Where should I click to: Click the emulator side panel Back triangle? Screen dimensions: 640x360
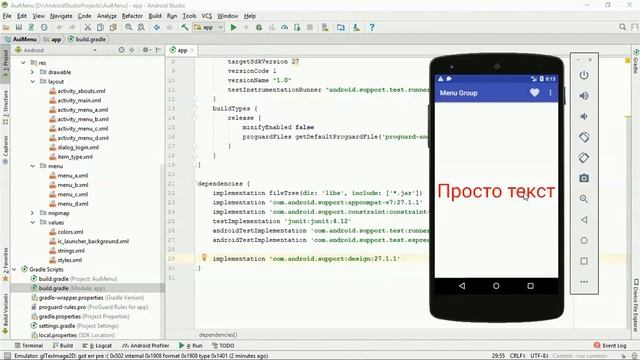[584, 220]
